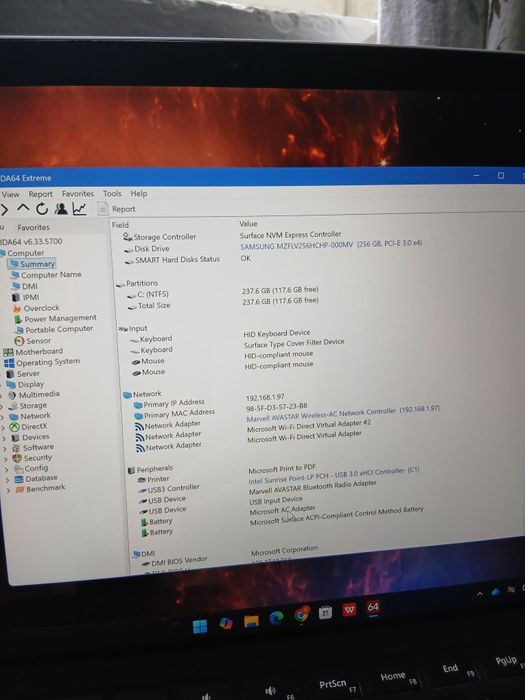
Task: Click the Report toolbar button
Action: pyautogui.click(x=117, y=209)
